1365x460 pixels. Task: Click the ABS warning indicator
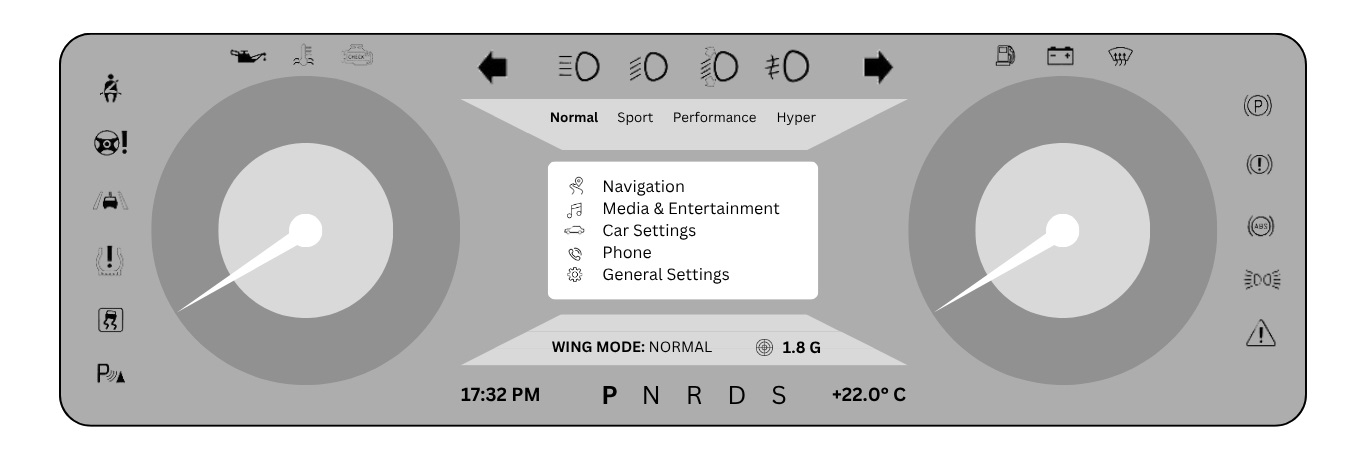pos(1257,227)
